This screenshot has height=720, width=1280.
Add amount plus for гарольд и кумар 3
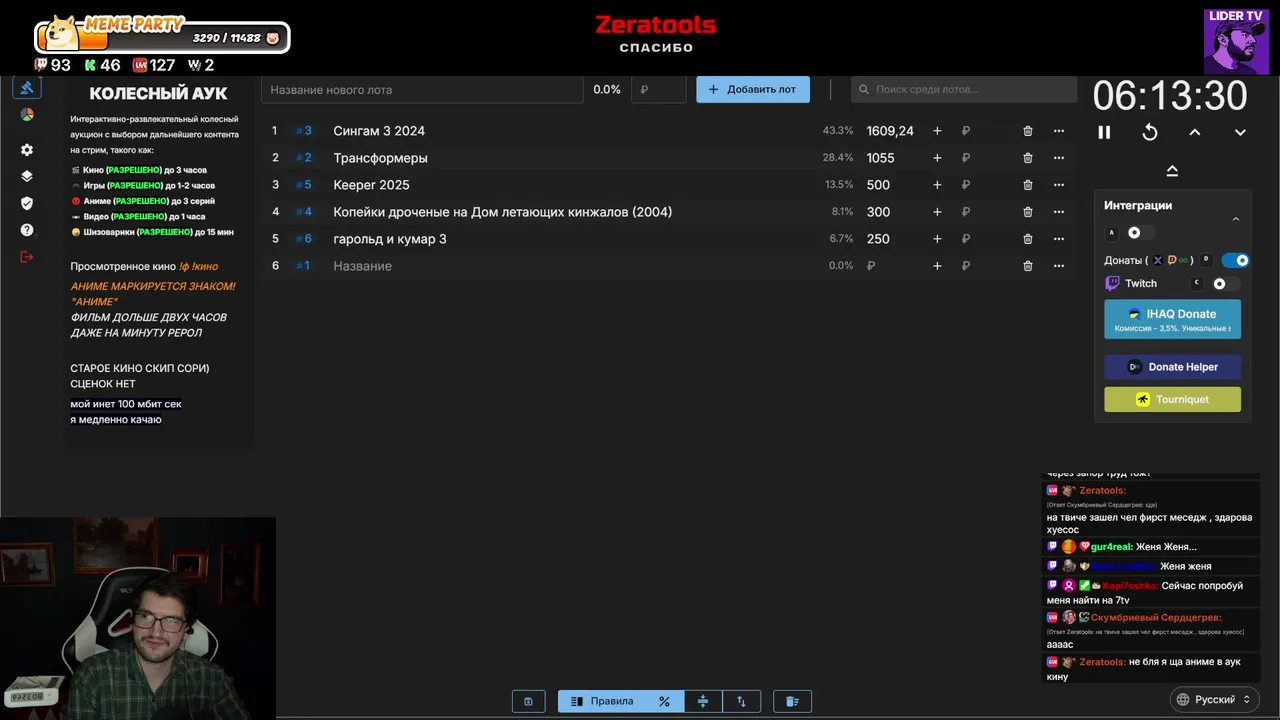click(937, 239)
